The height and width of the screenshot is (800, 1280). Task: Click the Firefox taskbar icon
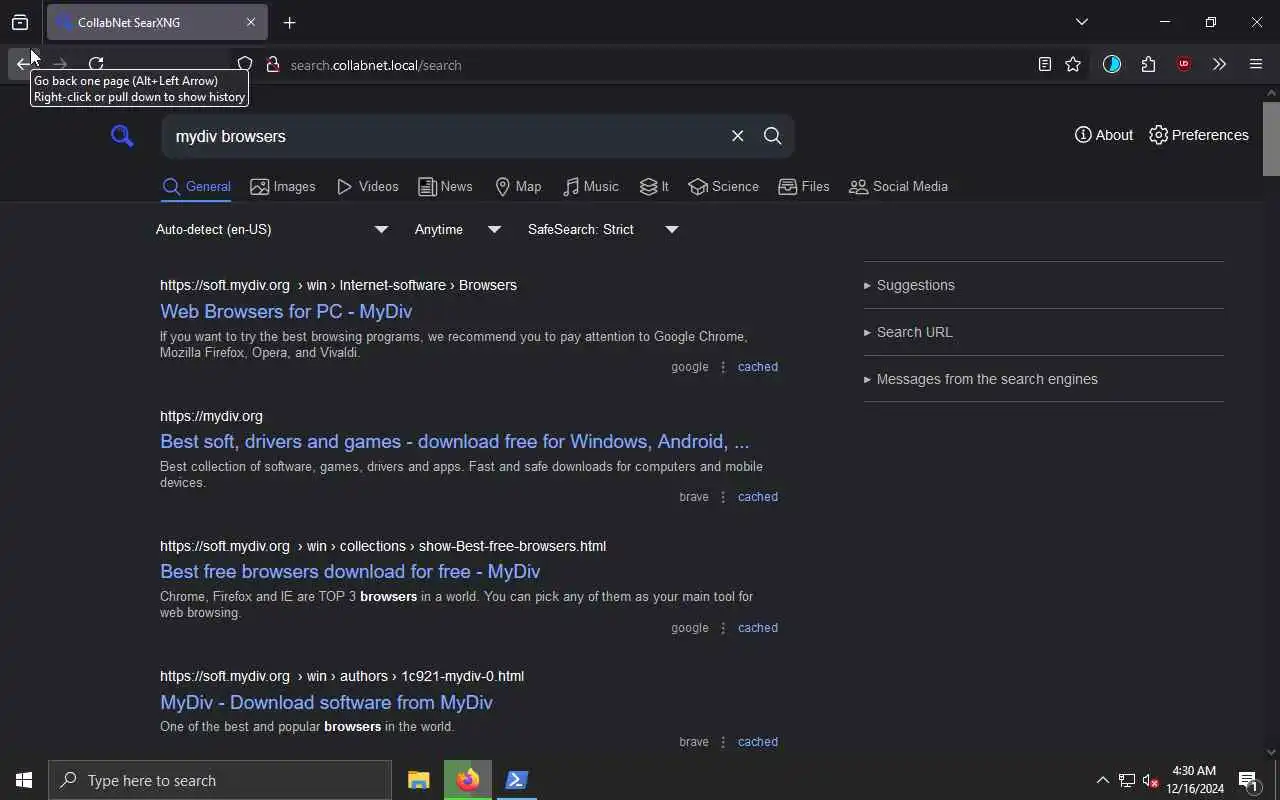[x=468, y=780]
